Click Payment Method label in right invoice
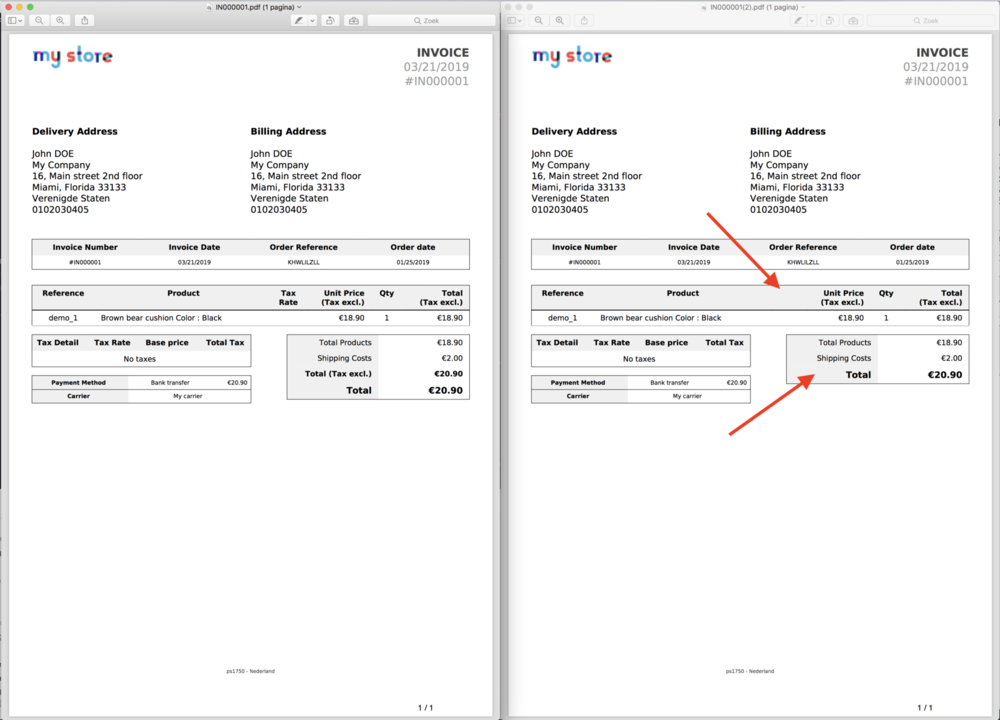 tap(578, 383)
